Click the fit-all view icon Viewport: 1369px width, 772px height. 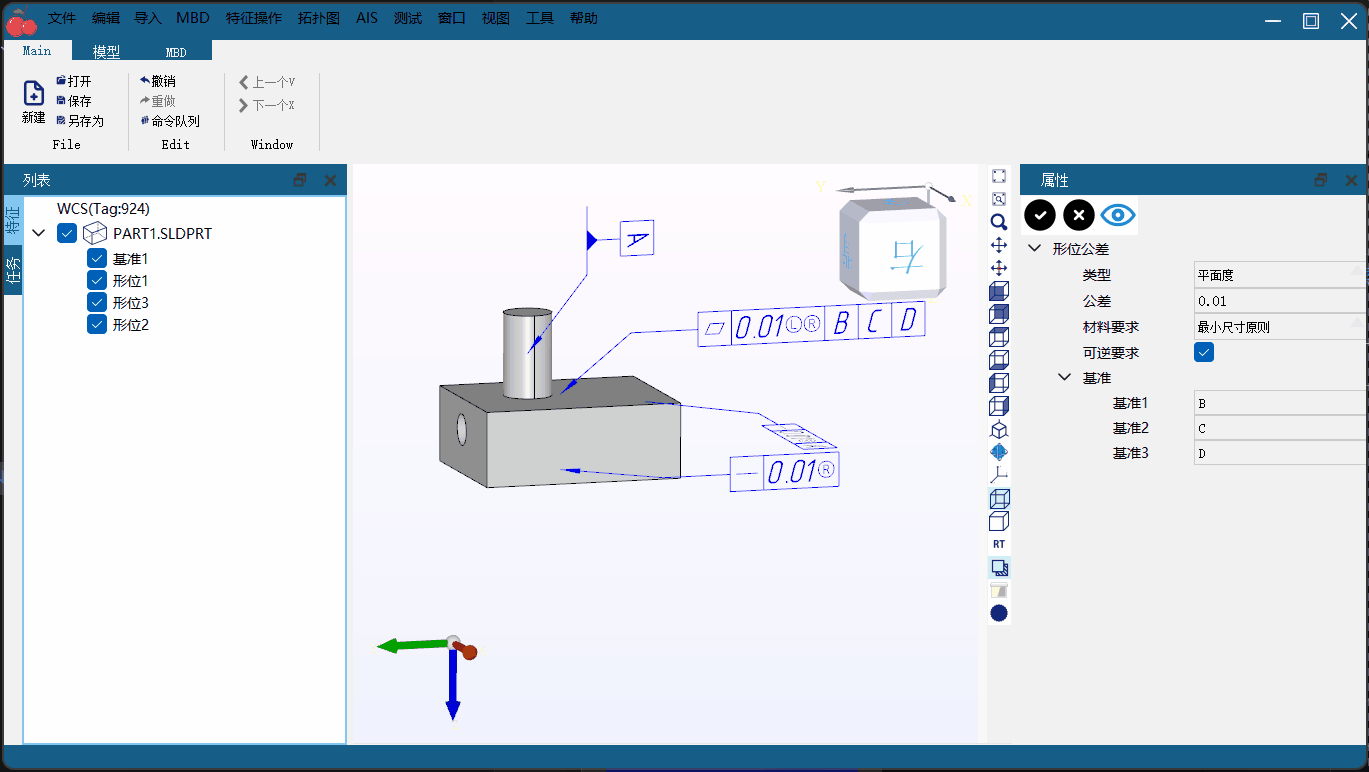(x=999, y=176)
